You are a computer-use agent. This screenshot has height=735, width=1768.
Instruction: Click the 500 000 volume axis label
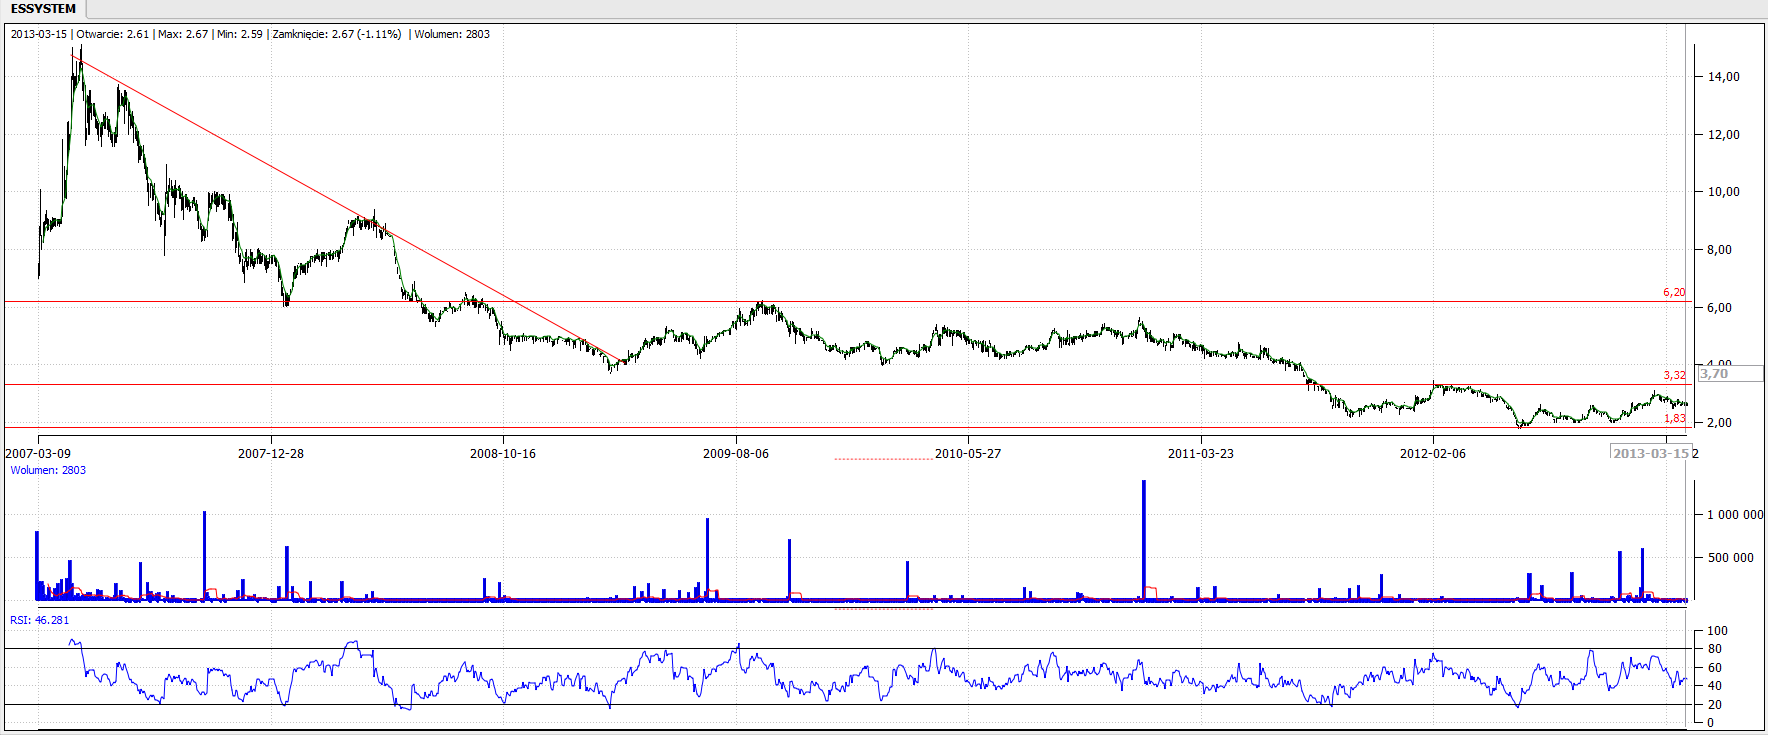pos(1730,557)
